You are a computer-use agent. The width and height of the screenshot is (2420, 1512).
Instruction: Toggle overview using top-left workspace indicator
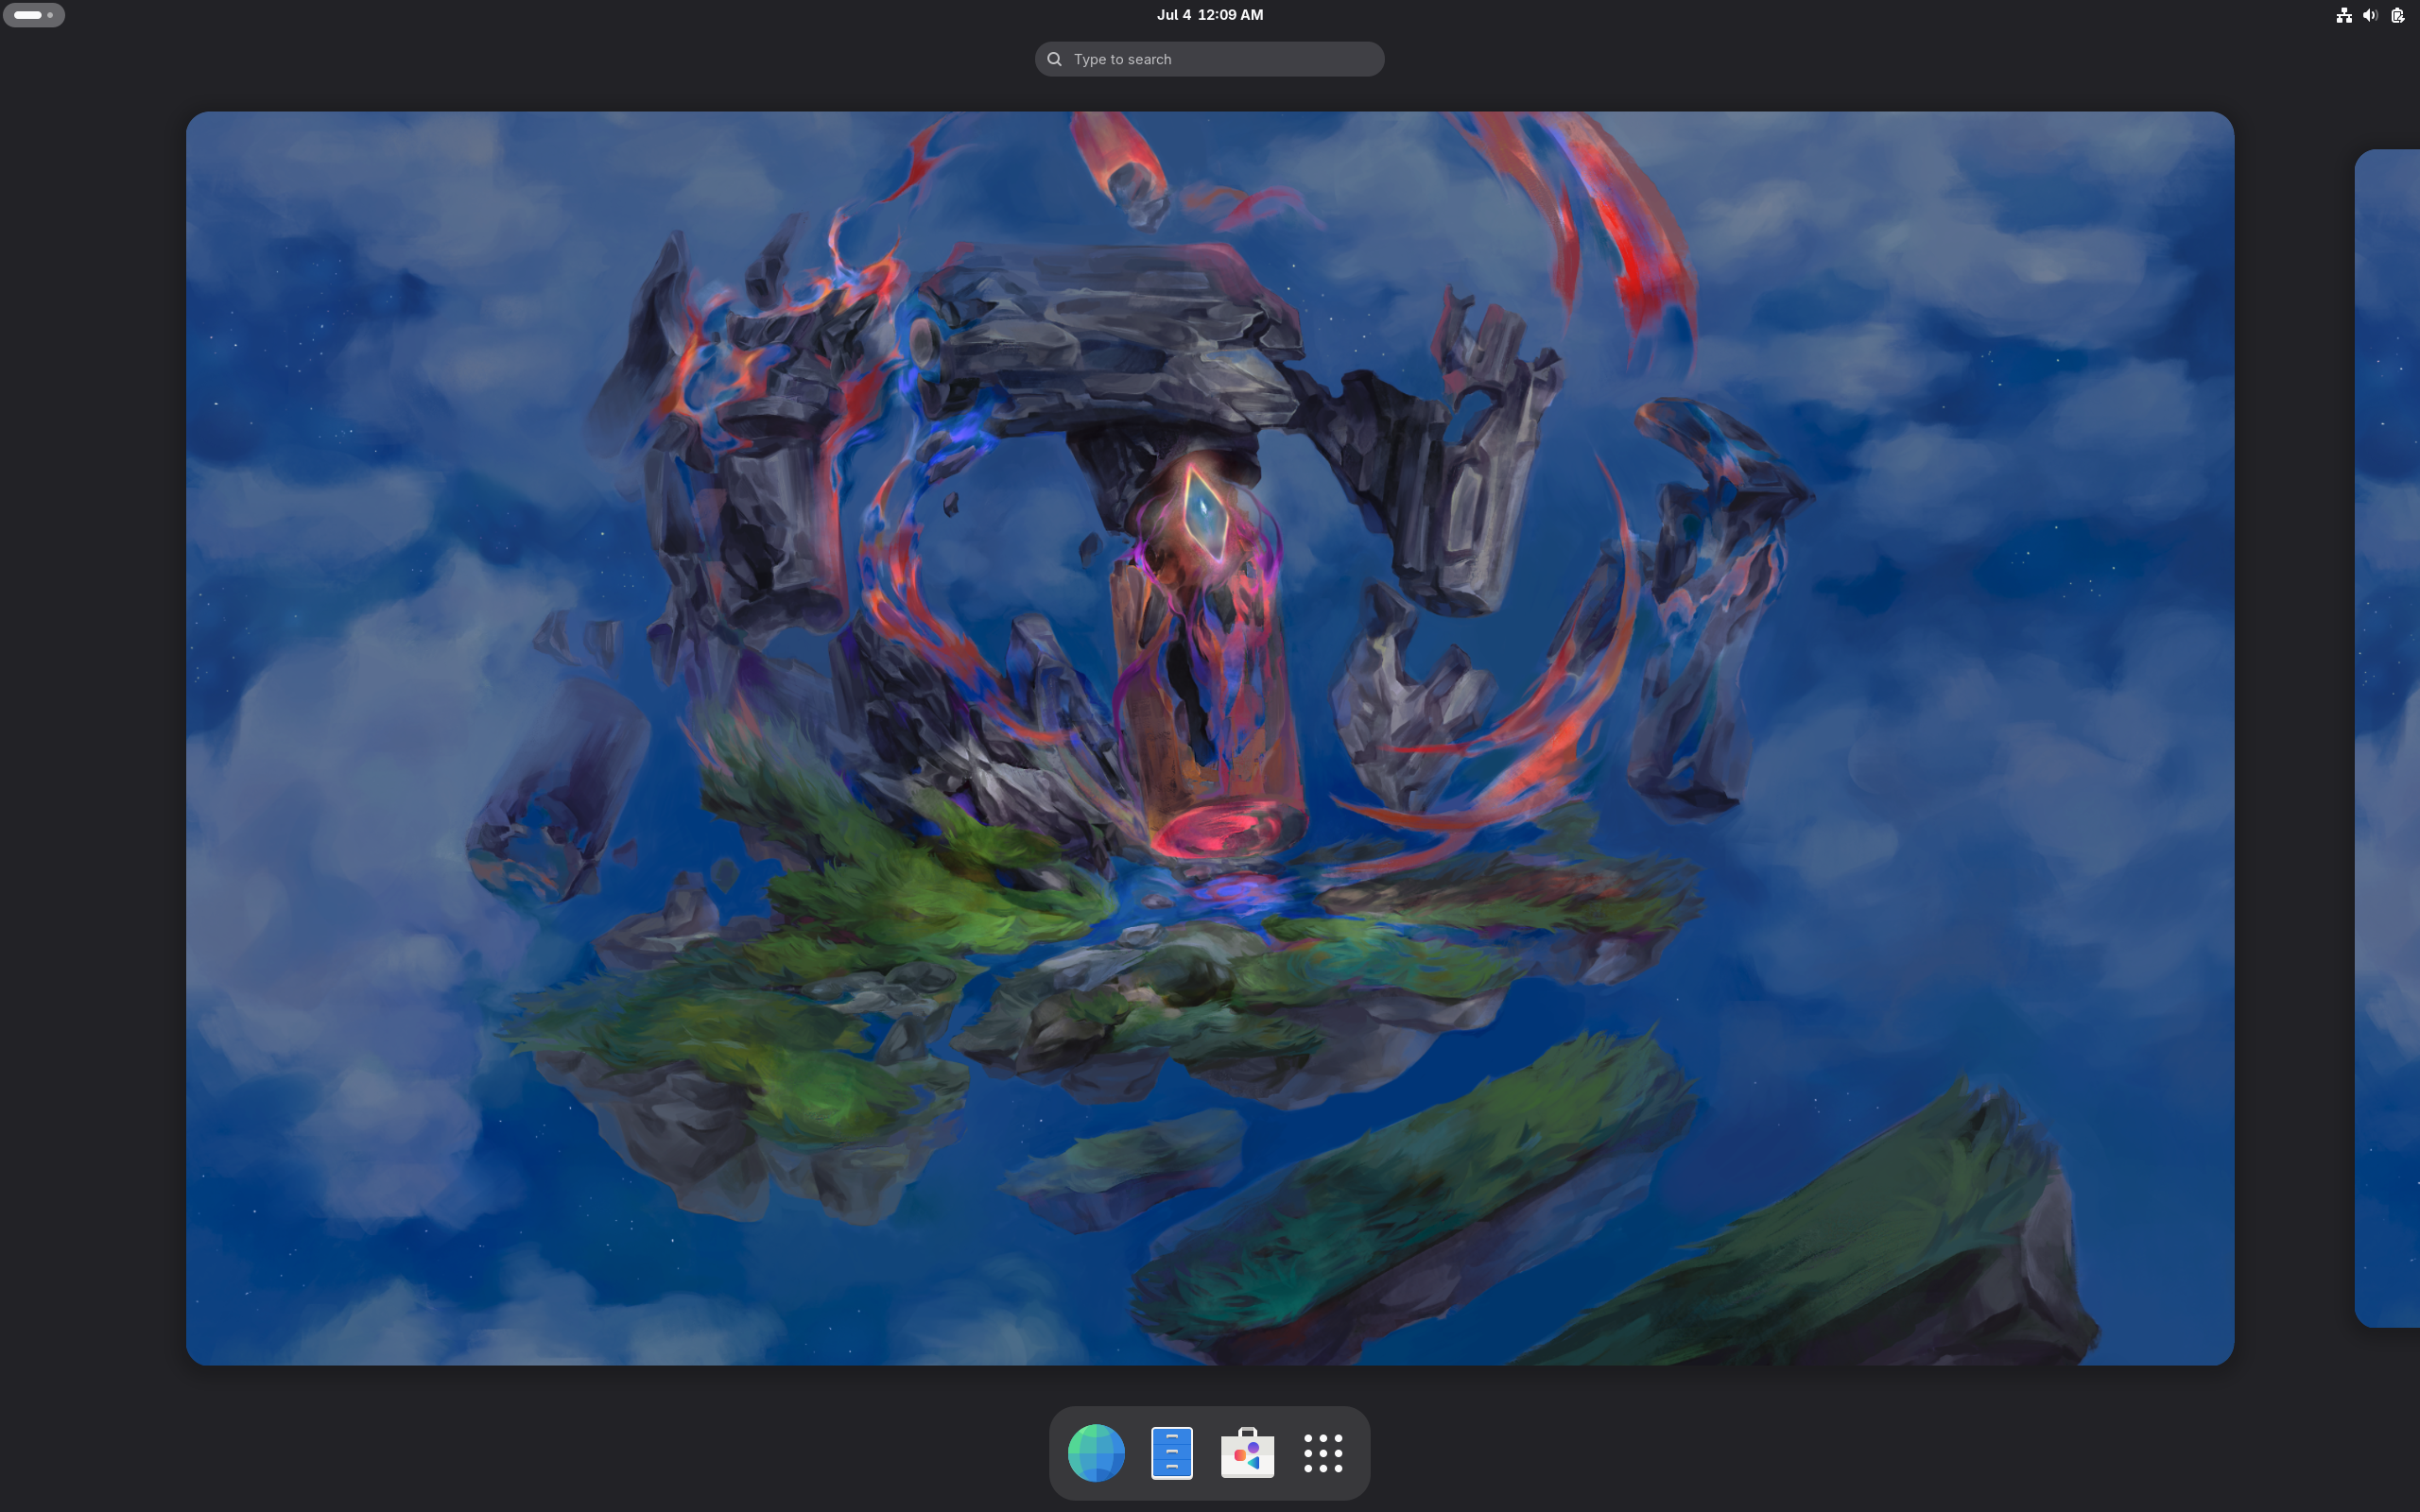[34, 15]
